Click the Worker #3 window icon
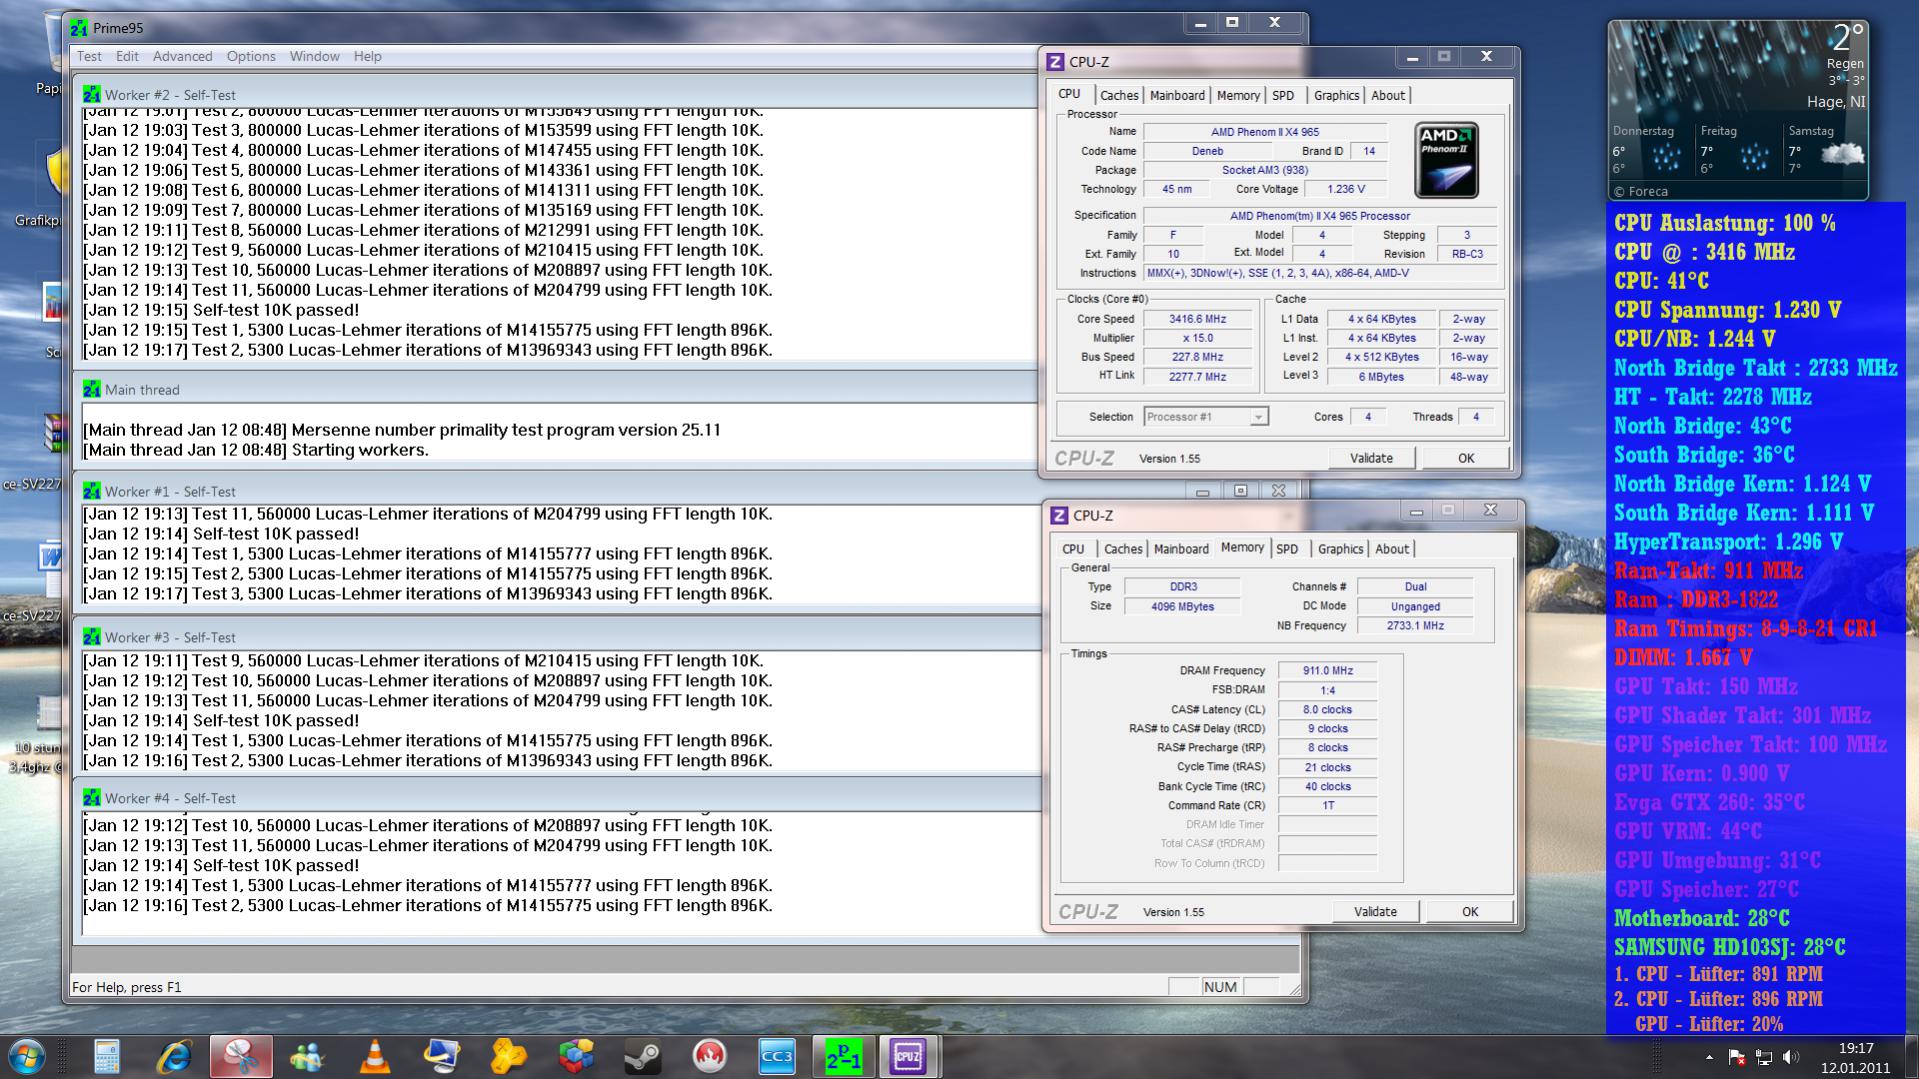 (x=92, y=637)
